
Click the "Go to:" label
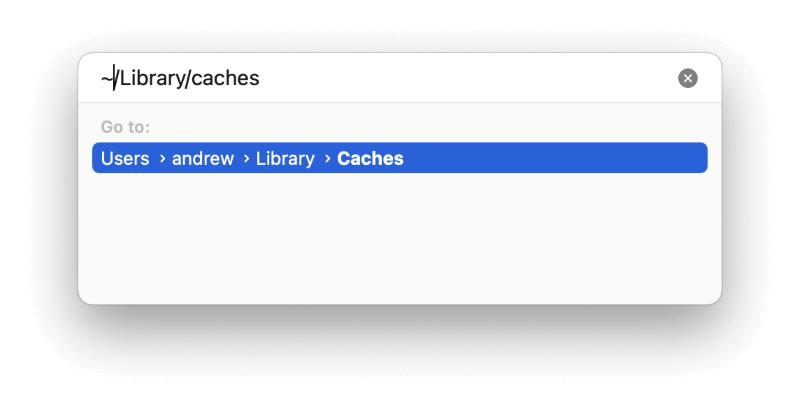coord(125,126)
